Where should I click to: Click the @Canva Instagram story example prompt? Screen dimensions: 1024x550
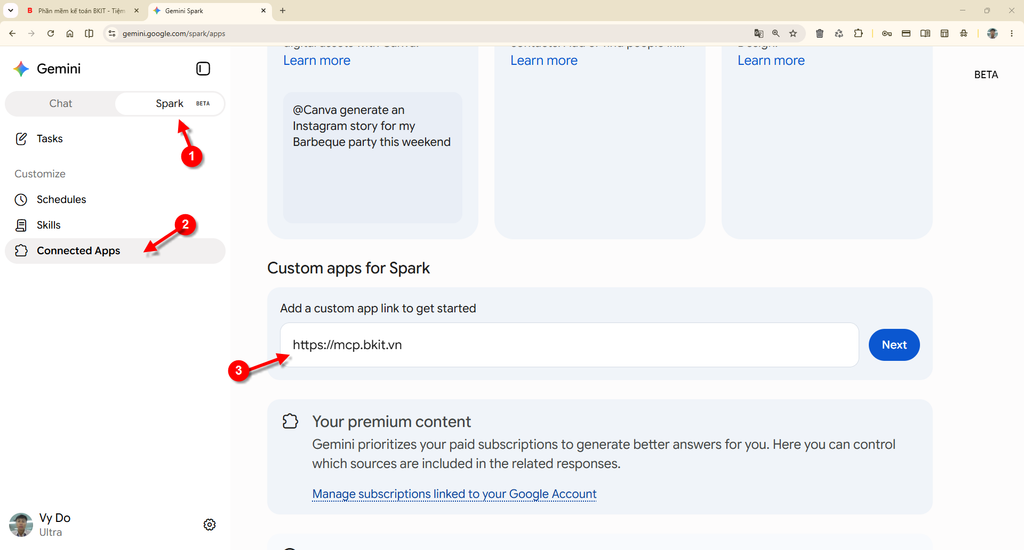click(372, 157)
